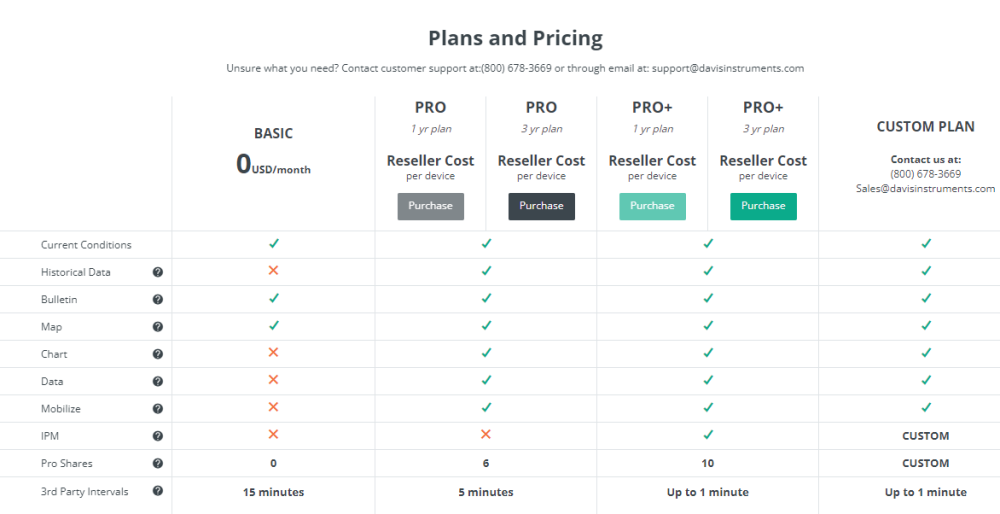The image size is (1000, 514).
Task: Click the question mark icon beside Map
Action: 158,327
